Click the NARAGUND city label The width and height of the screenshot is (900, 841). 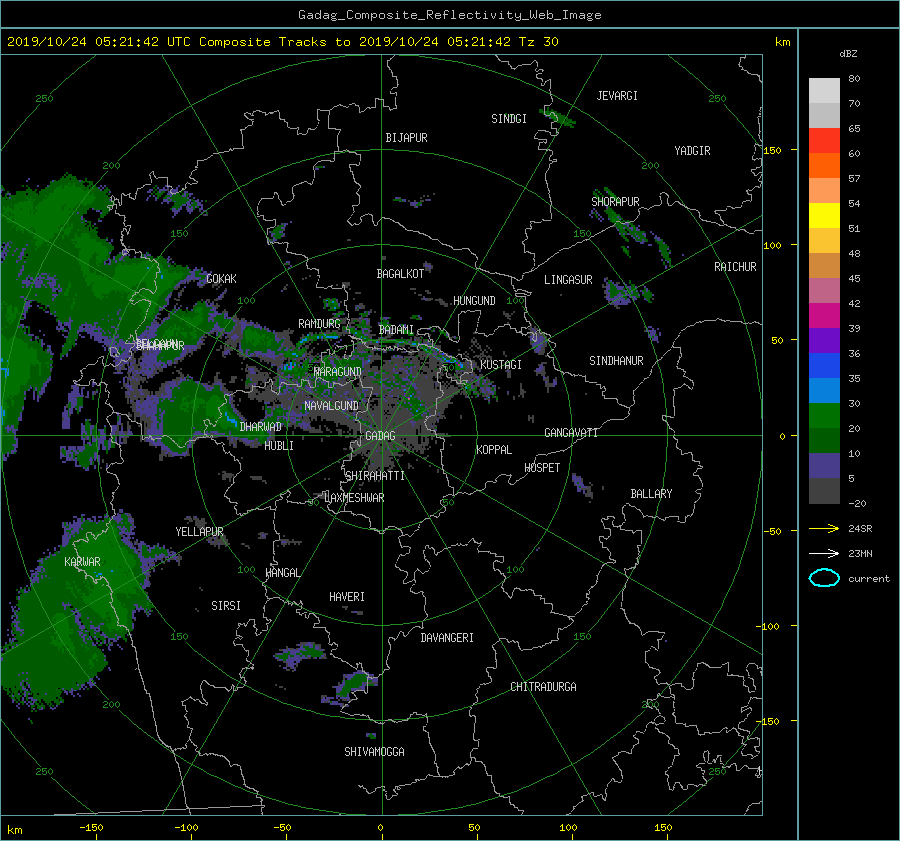tap(338, 372)
